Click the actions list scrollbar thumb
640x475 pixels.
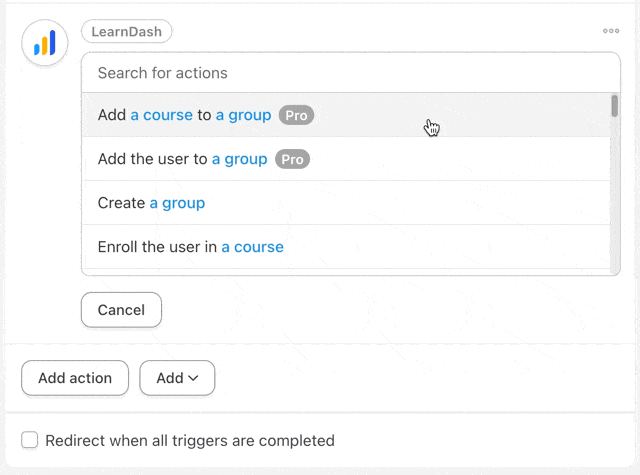(x=614, y=106)
